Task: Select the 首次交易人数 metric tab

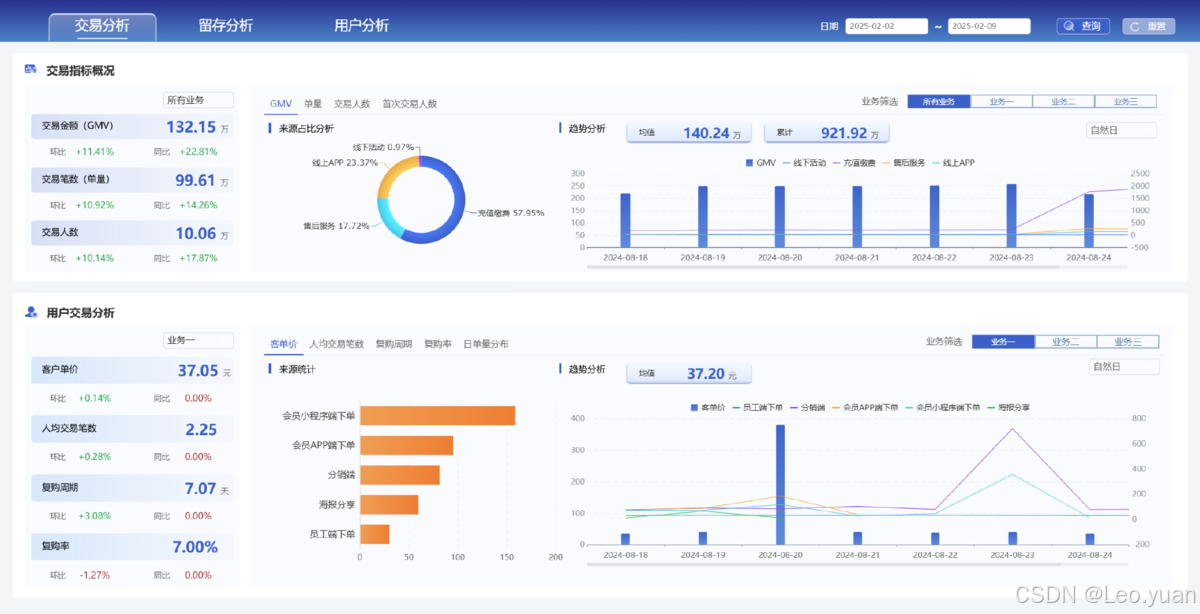Action: [x=409, y=103]
